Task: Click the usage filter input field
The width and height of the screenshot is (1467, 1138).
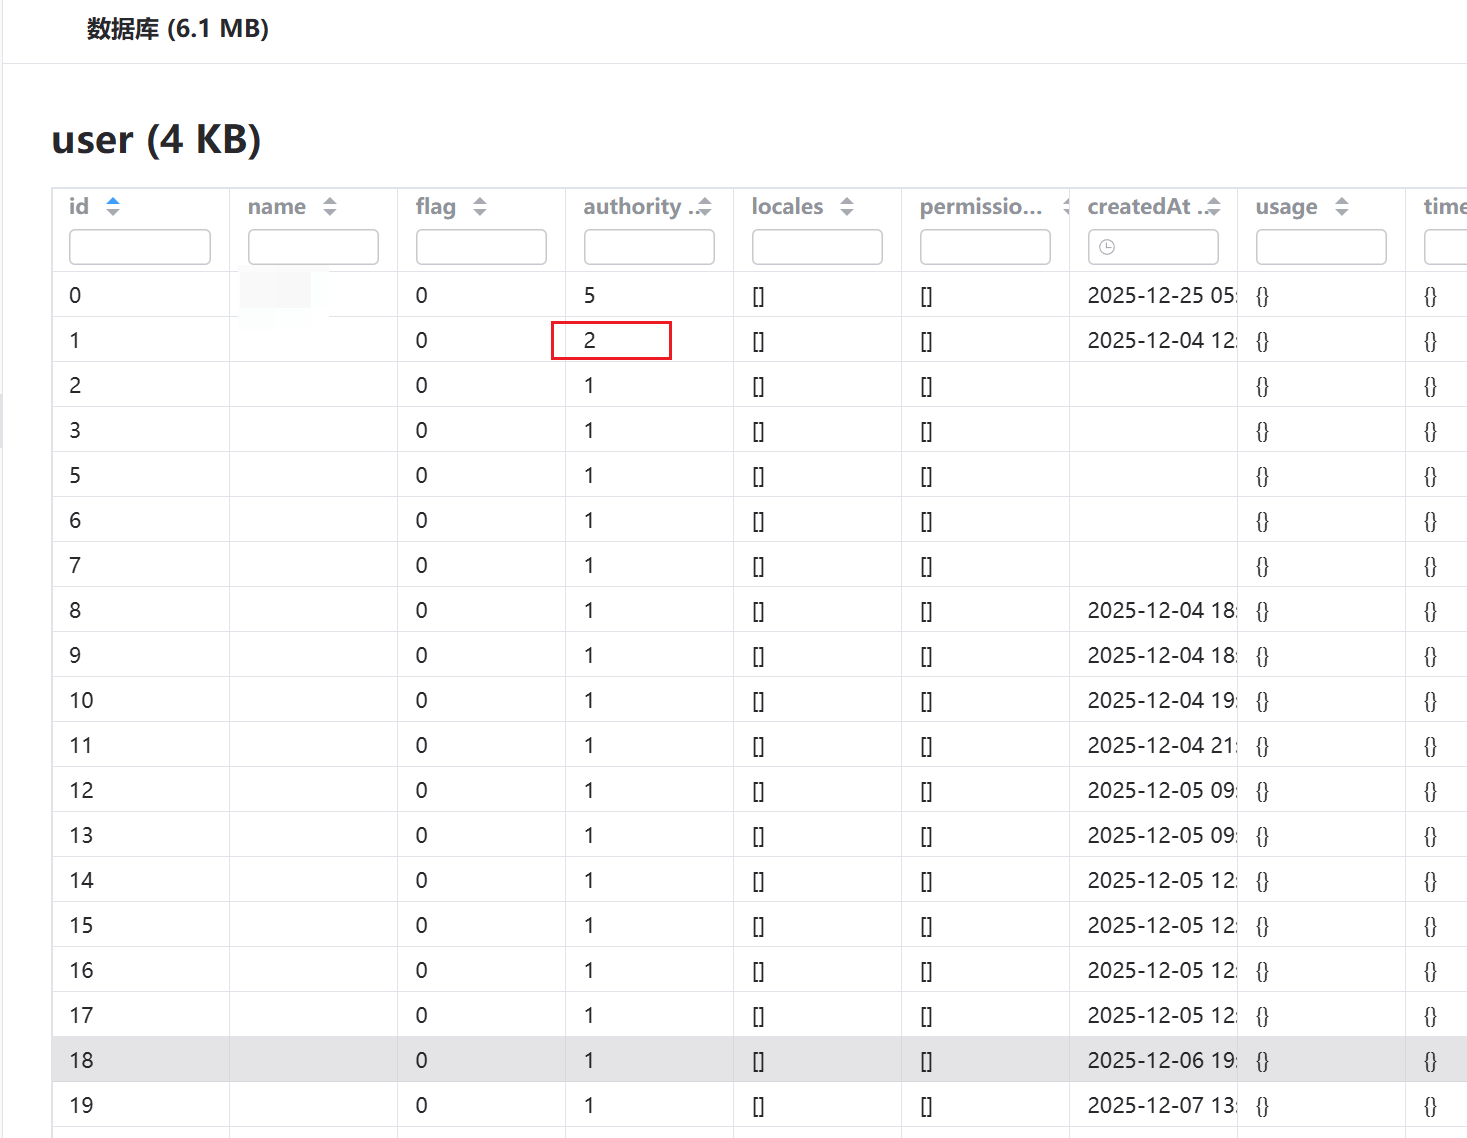Action: (x=1321, y=247)
